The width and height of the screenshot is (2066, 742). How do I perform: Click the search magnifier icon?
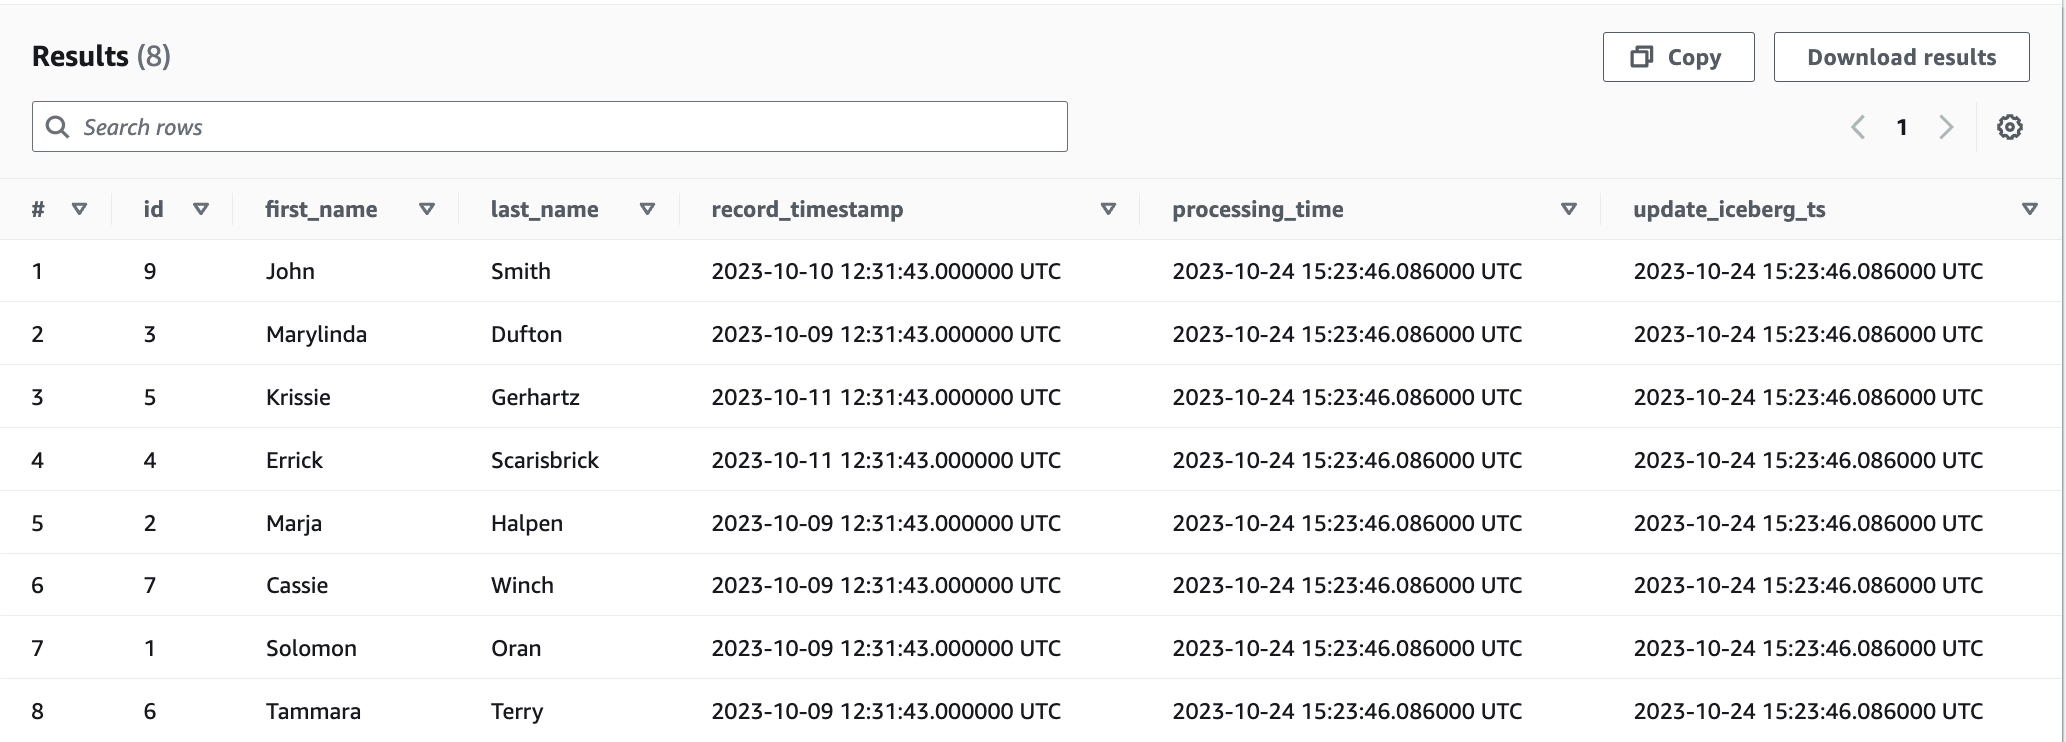pyautogui.click(x=58, y=127)
